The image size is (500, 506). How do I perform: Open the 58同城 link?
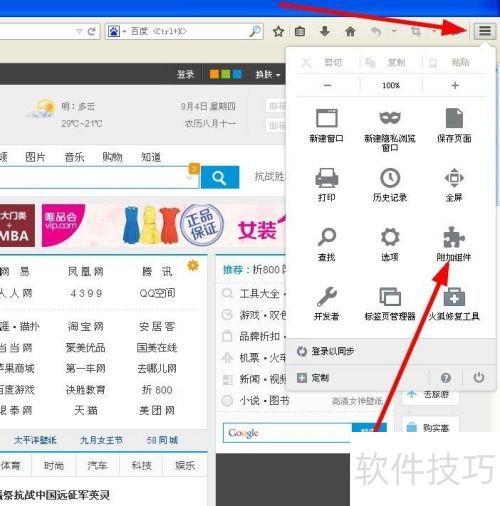(162, 440)
